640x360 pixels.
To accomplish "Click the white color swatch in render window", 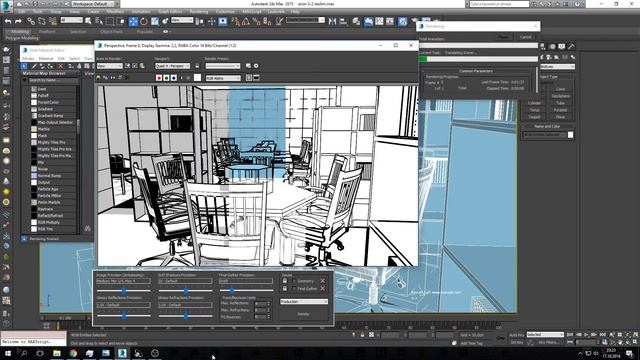I will coord(198,78).
